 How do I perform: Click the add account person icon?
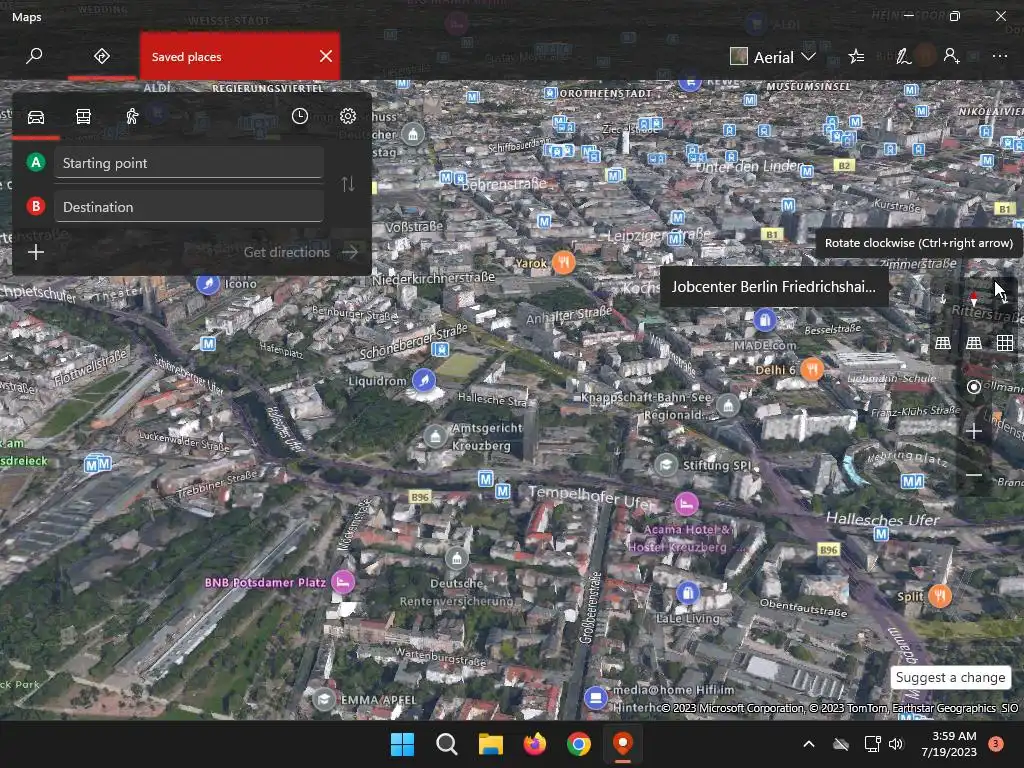951,56
